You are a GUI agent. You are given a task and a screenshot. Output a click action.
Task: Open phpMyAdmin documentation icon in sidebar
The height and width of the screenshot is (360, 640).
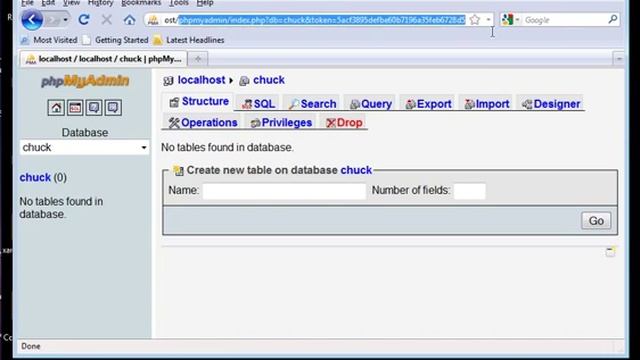coord(94,108)
